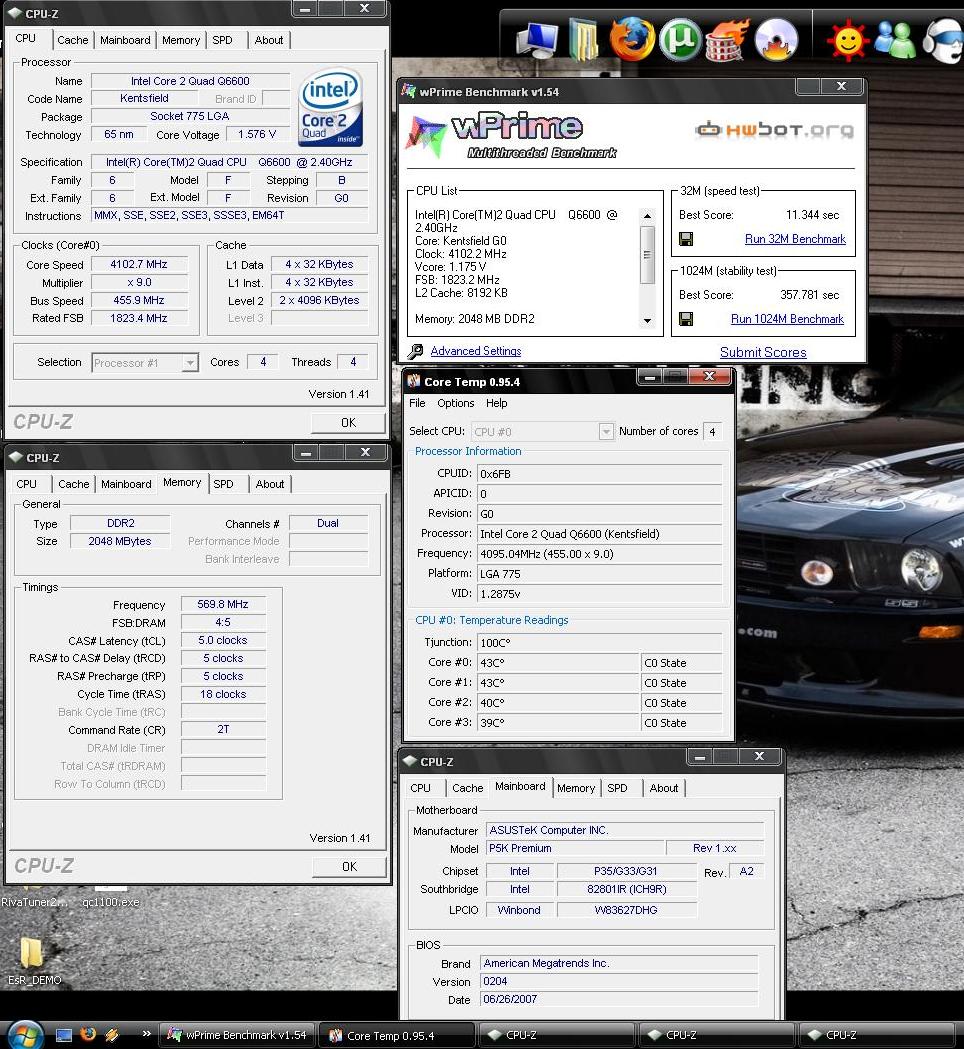Image resolution: width=964 pixels, height=1049 pixels.
Task: Open Firefox from quick launch bar
Action: tap(88, 1034)
